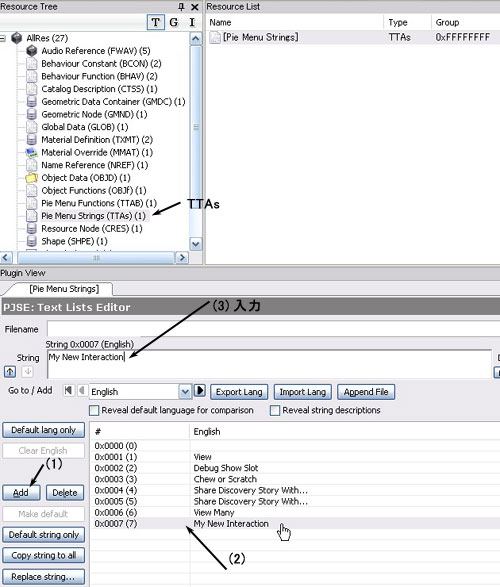Click Copy string to all button
This screenshot has height=587, width=500.
43,556
